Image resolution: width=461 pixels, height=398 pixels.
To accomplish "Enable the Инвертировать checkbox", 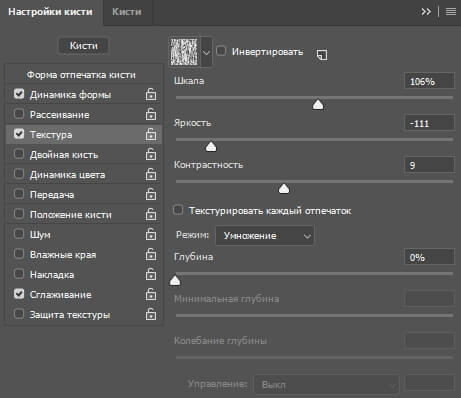I will click(x=221, y=51).
